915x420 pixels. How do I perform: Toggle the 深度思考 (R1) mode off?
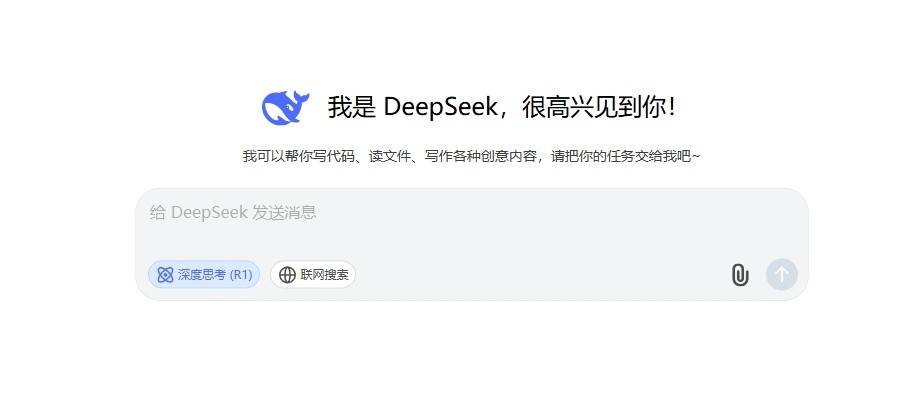204,275
